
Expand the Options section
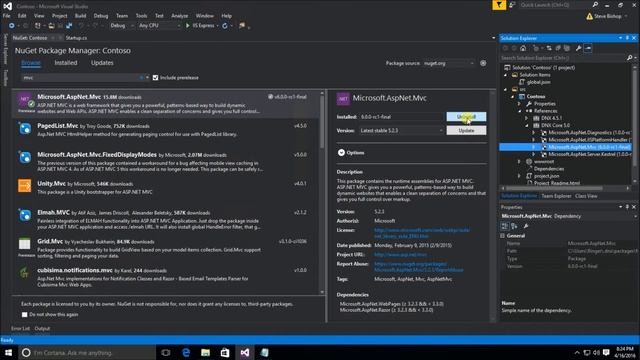[342, 153]
